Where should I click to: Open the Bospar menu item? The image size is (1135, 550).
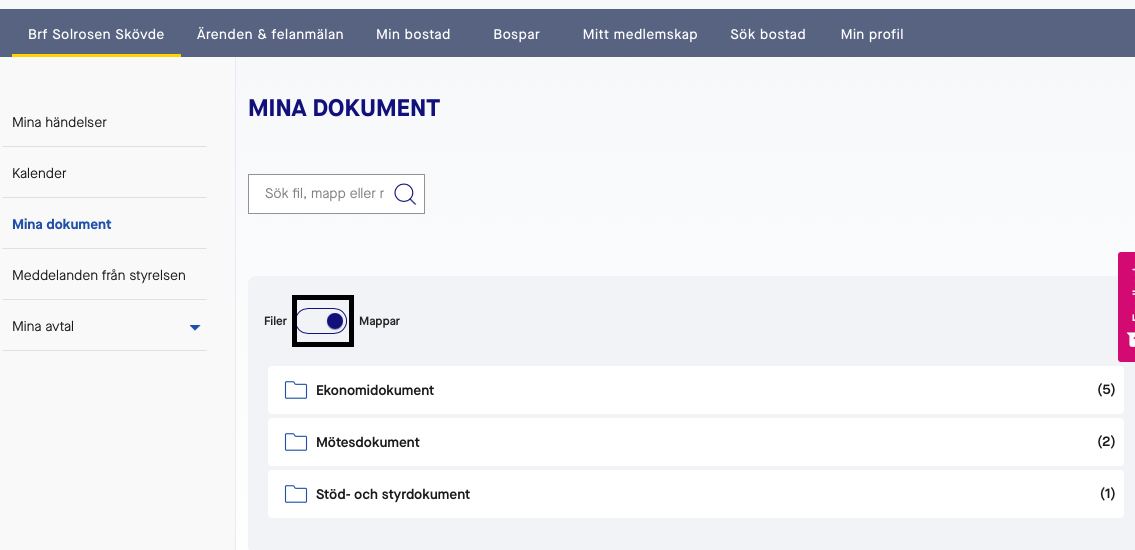click(x=516, y=34)
